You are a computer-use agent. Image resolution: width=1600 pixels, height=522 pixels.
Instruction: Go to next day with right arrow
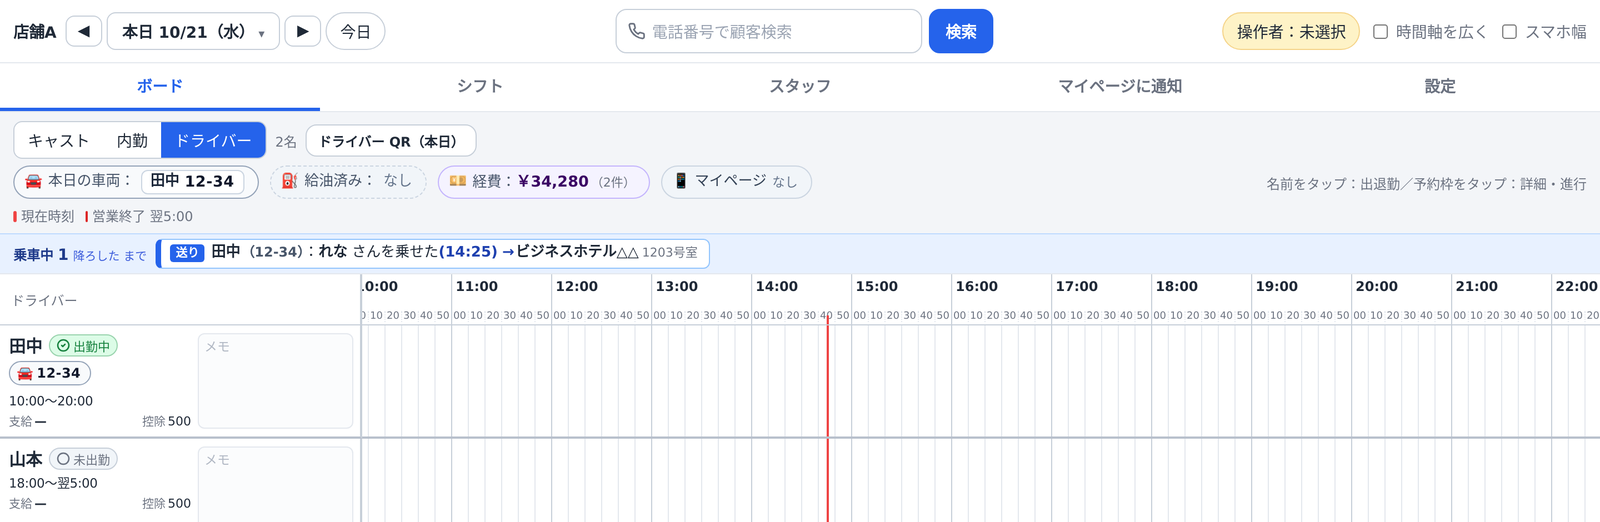pyautogui.click(x=302, y=31)
